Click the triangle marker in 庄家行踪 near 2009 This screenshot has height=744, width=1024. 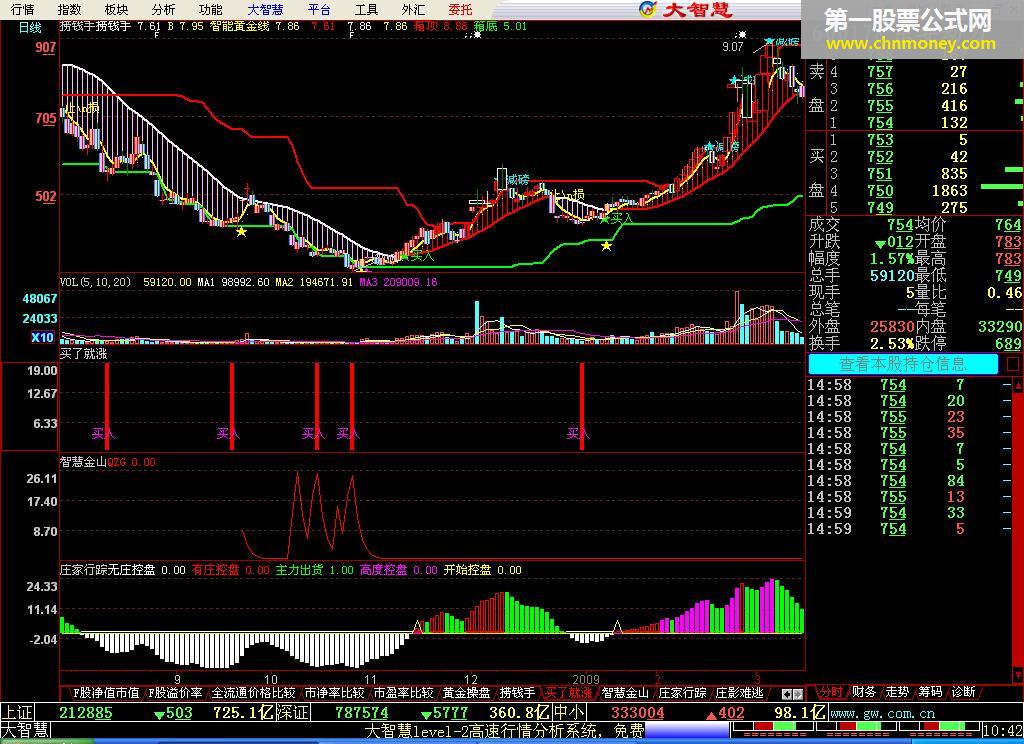point(617,627)
